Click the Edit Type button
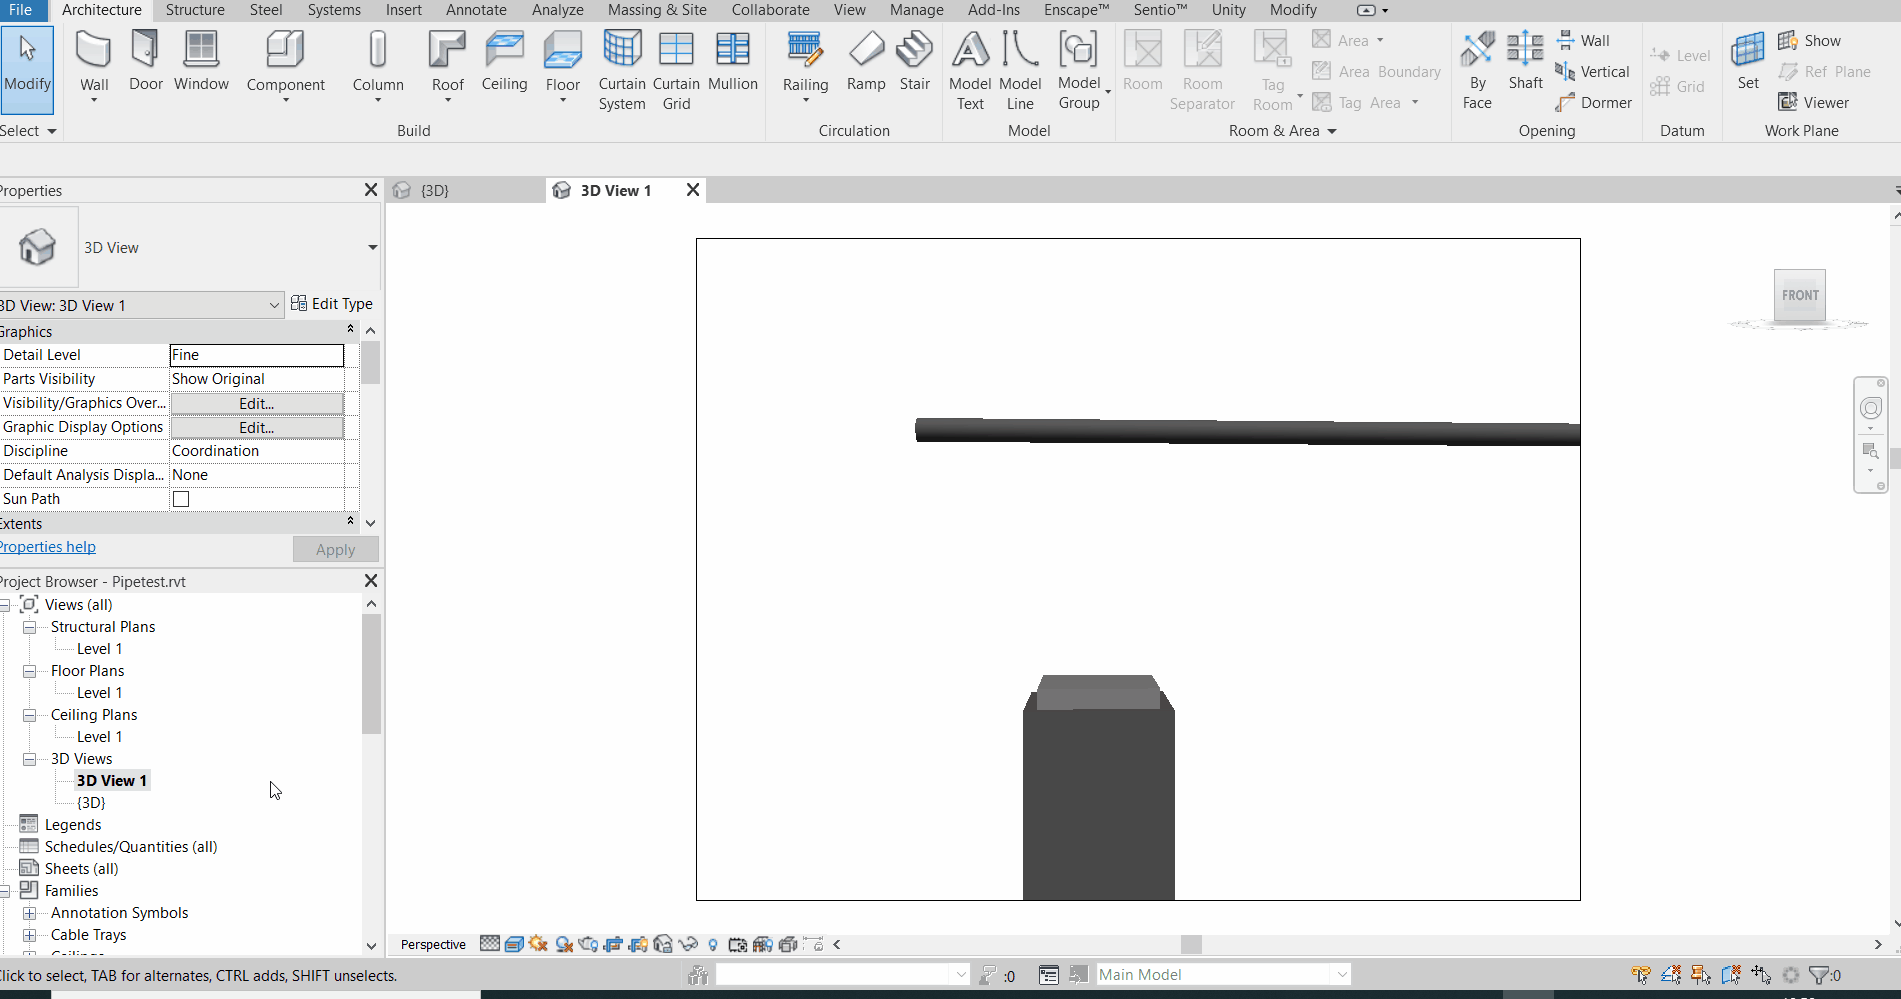 pyautogui.click(x=332, y=304)
